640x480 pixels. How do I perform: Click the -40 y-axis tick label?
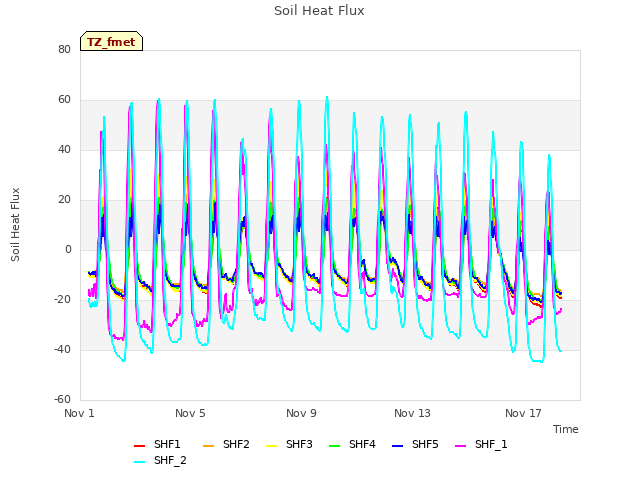coord(62,349)
